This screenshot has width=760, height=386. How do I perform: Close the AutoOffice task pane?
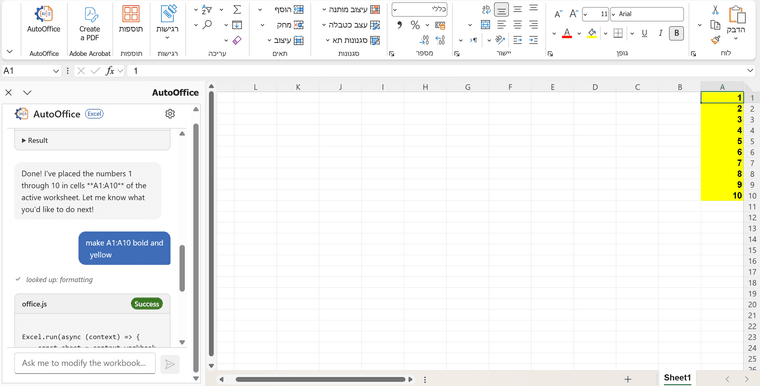pyautogui.click(x=8, y=93)
